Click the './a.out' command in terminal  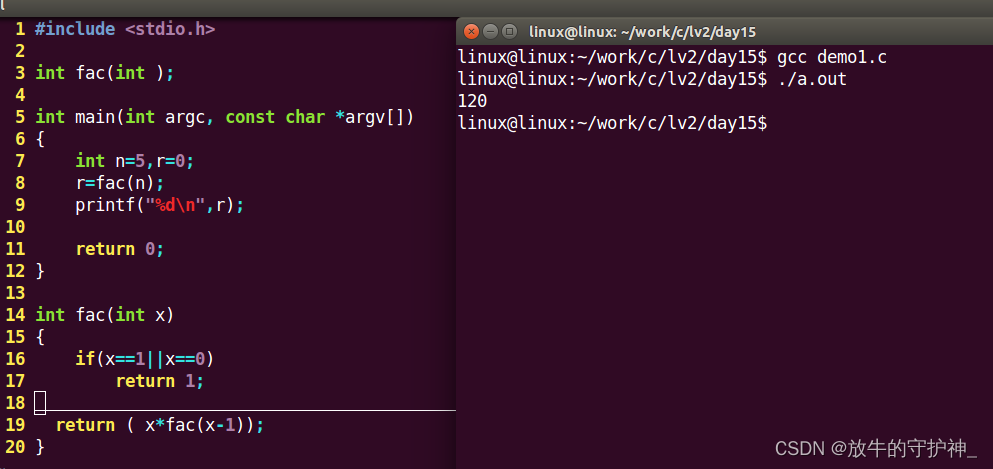812,80
